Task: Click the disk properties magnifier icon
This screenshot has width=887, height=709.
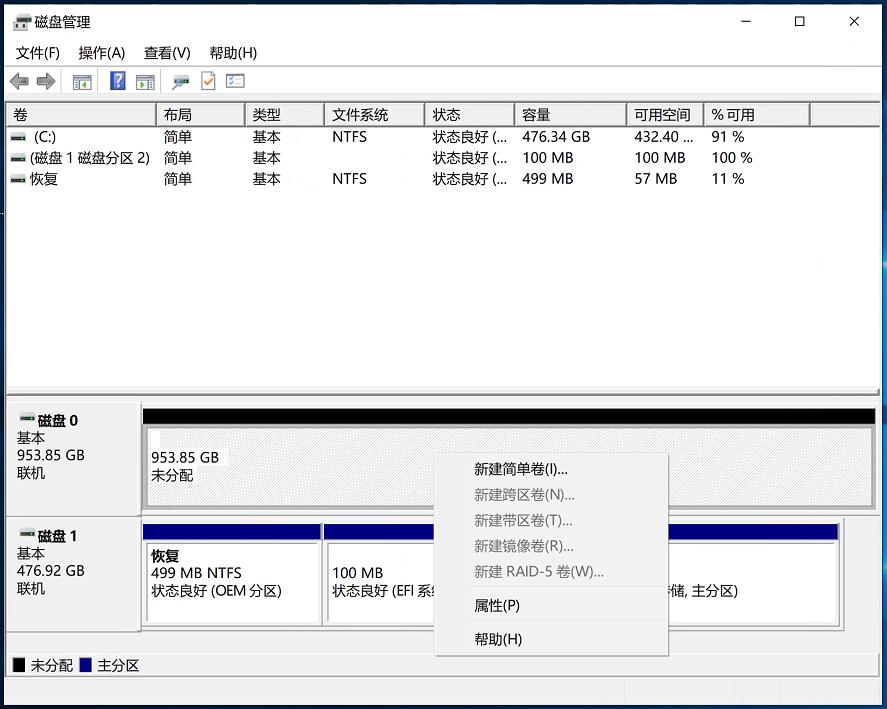Action: (x=182, y=81)
